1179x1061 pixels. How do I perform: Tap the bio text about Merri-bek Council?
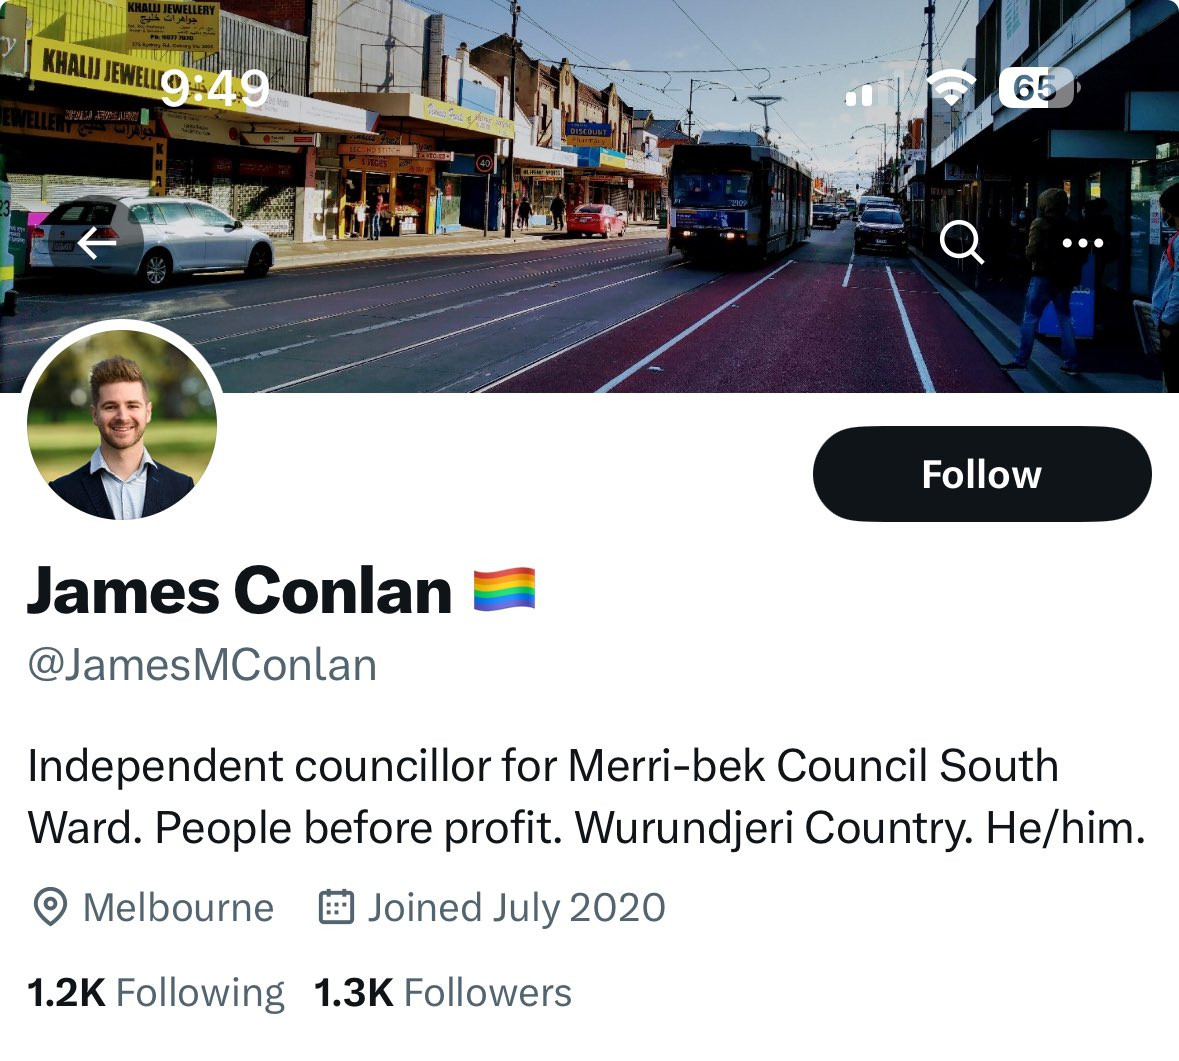click(x=586, y=797)
